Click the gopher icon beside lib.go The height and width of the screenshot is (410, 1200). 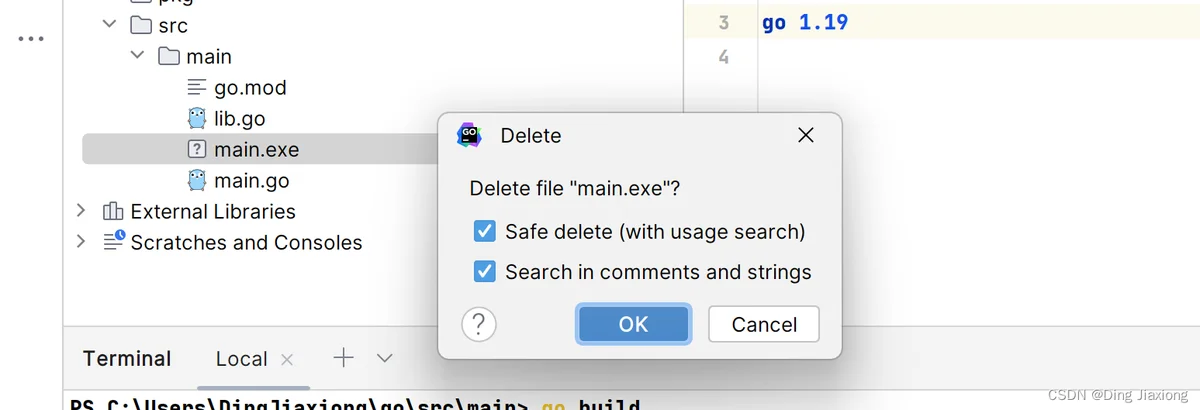pyautogui.click(x=197, y=118)
